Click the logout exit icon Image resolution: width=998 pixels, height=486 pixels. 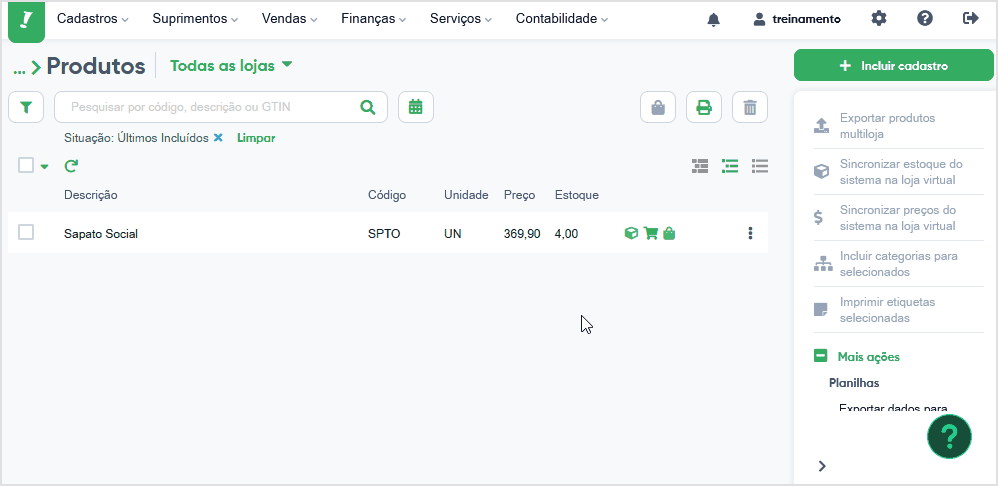point(971,18)
